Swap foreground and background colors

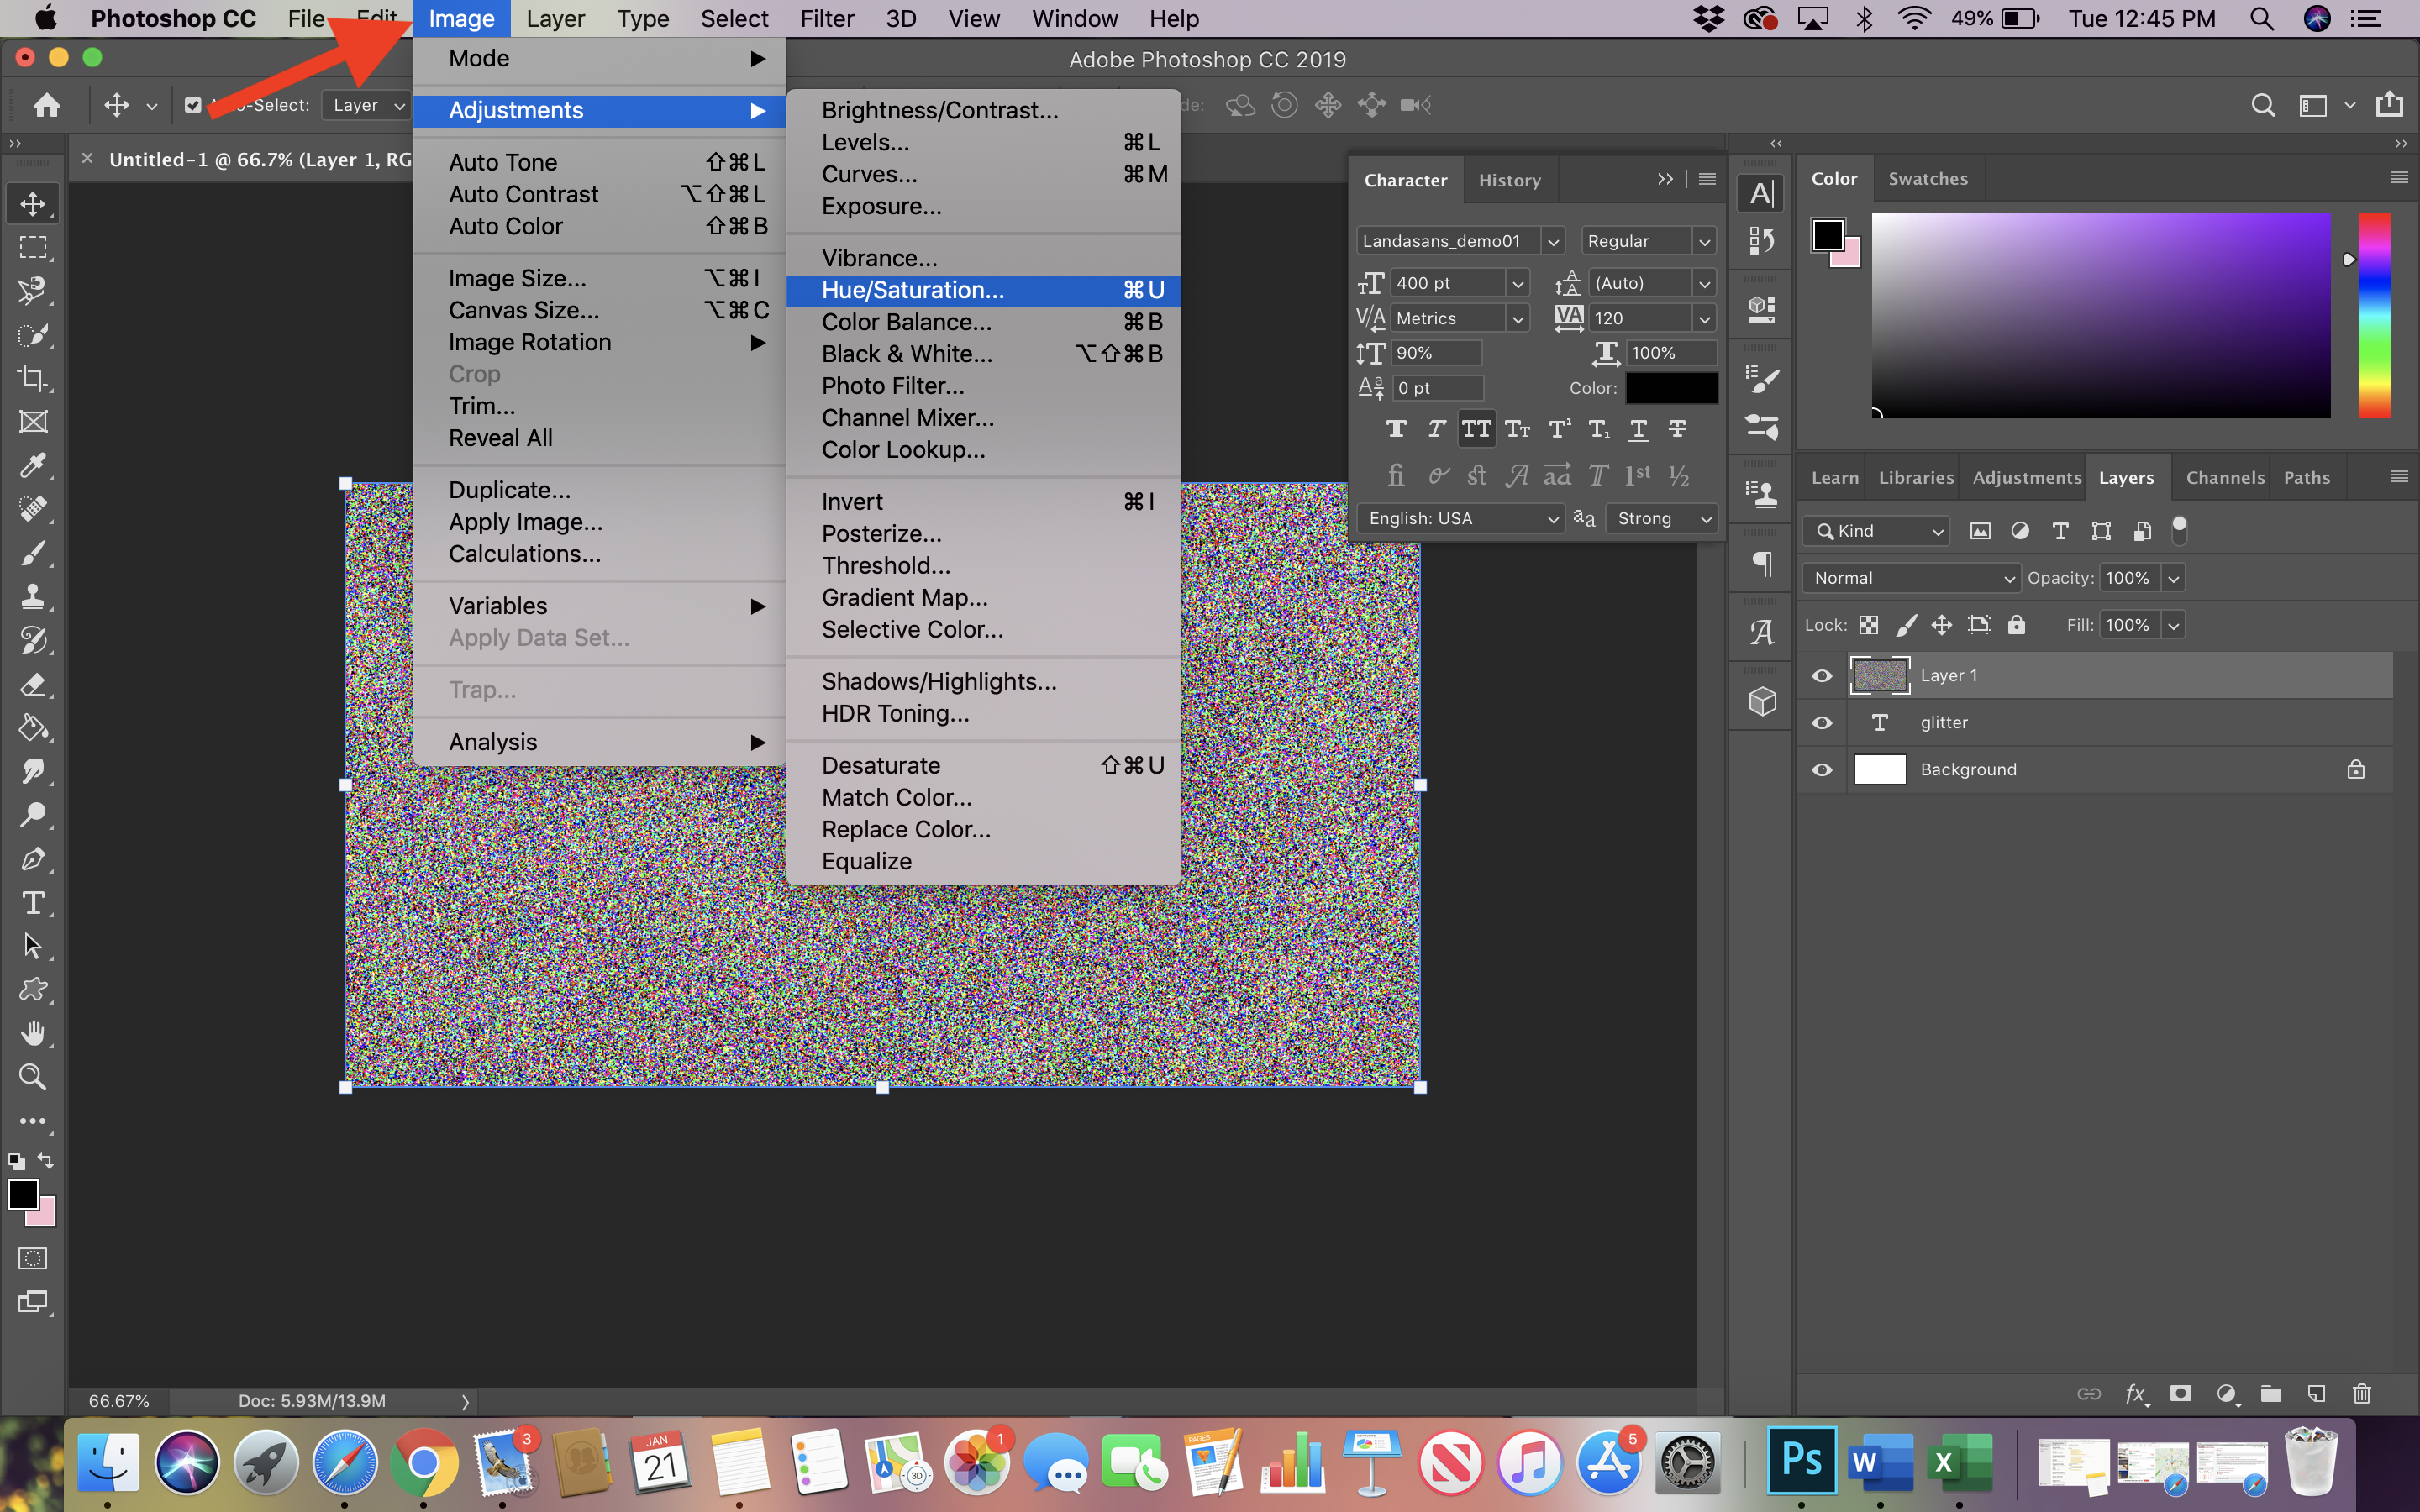pos(45,1161)
